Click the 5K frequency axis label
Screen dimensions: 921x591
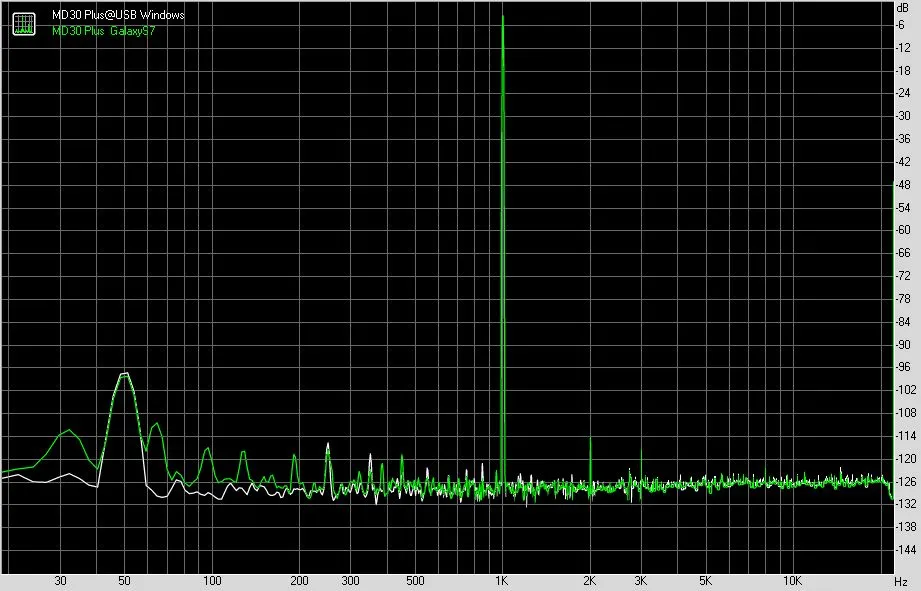coord(705,581)
